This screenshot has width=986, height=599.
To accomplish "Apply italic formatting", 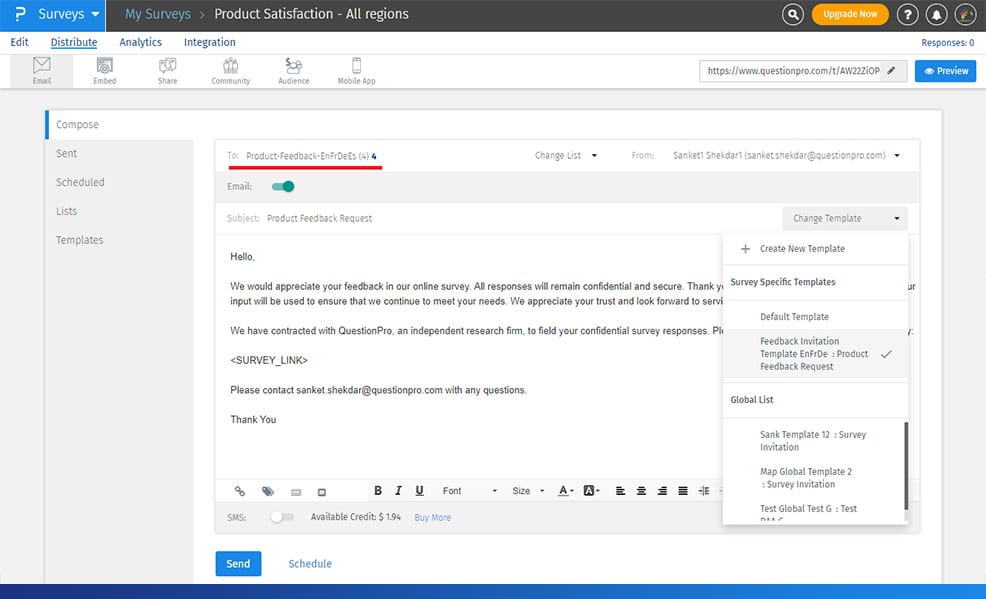I will coord(398,490).
